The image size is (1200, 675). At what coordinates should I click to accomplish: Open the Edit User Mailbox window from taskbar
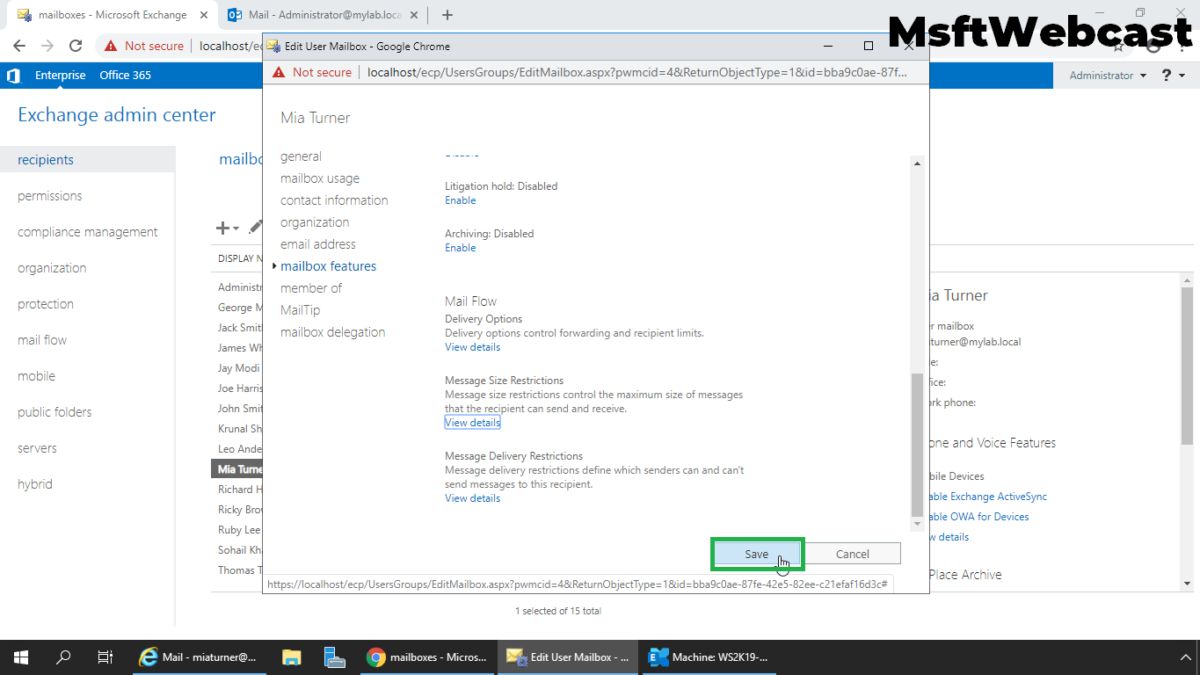(x=568, y=657)
